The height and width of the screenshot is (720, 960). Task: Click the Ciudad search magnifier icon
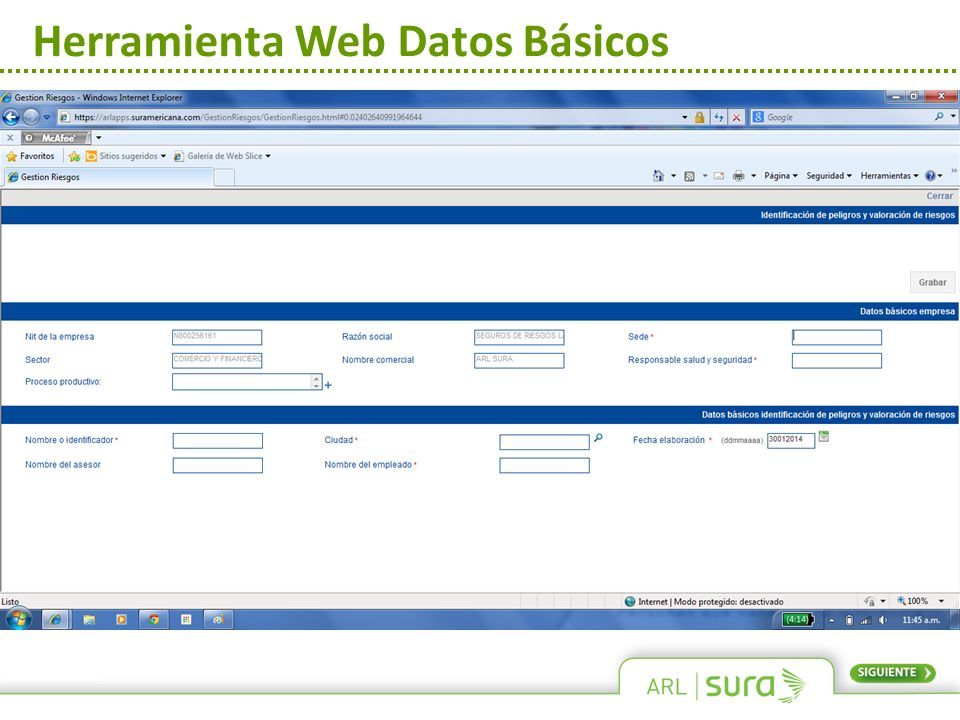(598, 438)
